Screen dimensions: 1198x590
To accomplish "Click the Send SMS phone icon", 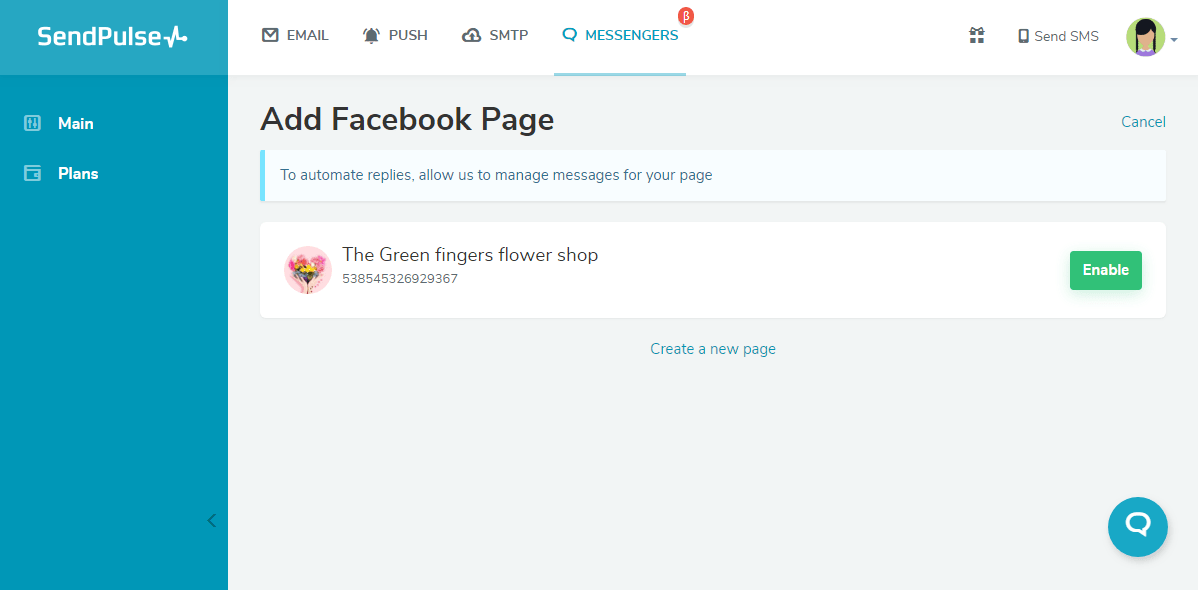I will pos(1022,35).
